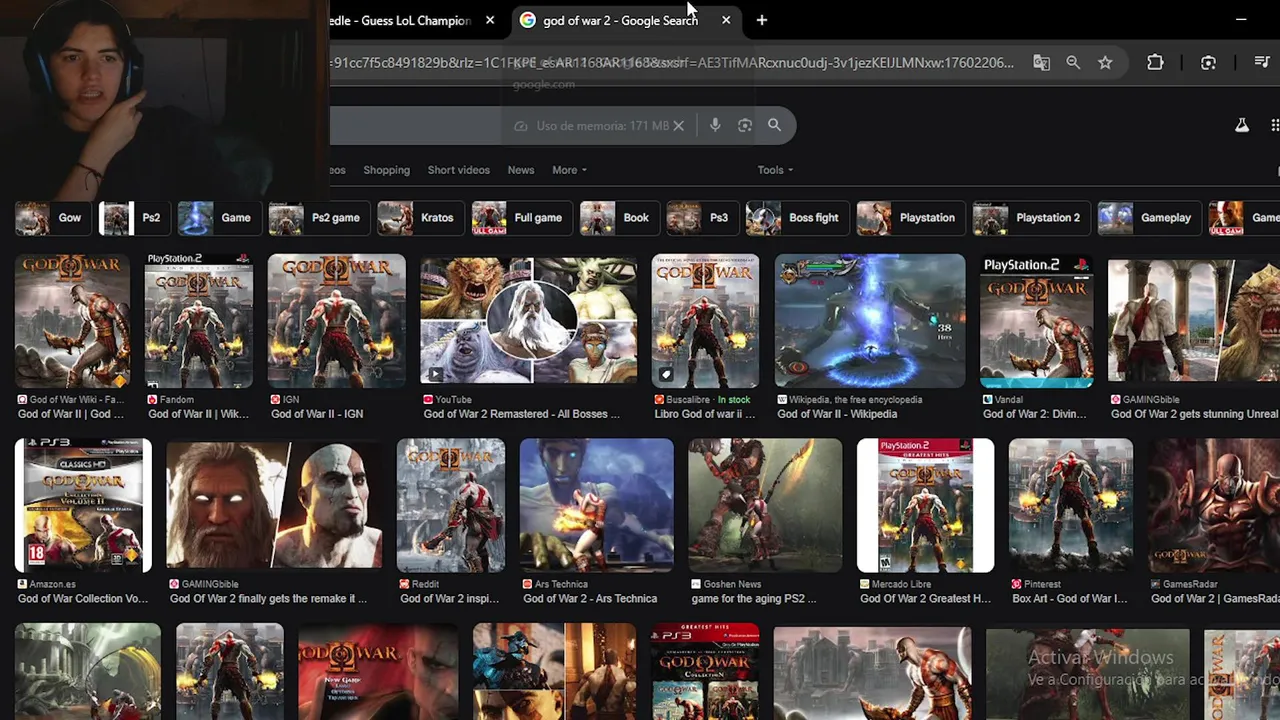Clear the search box with the X
This screenshot has height=720, width=1280.
(x=678, y=125)
